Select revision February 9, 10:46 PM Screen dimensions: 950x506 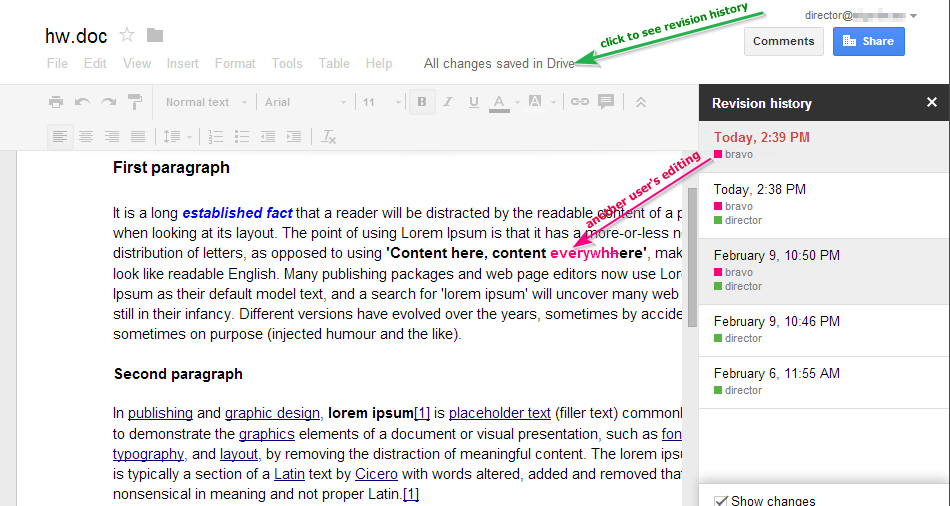click(824, 330)
